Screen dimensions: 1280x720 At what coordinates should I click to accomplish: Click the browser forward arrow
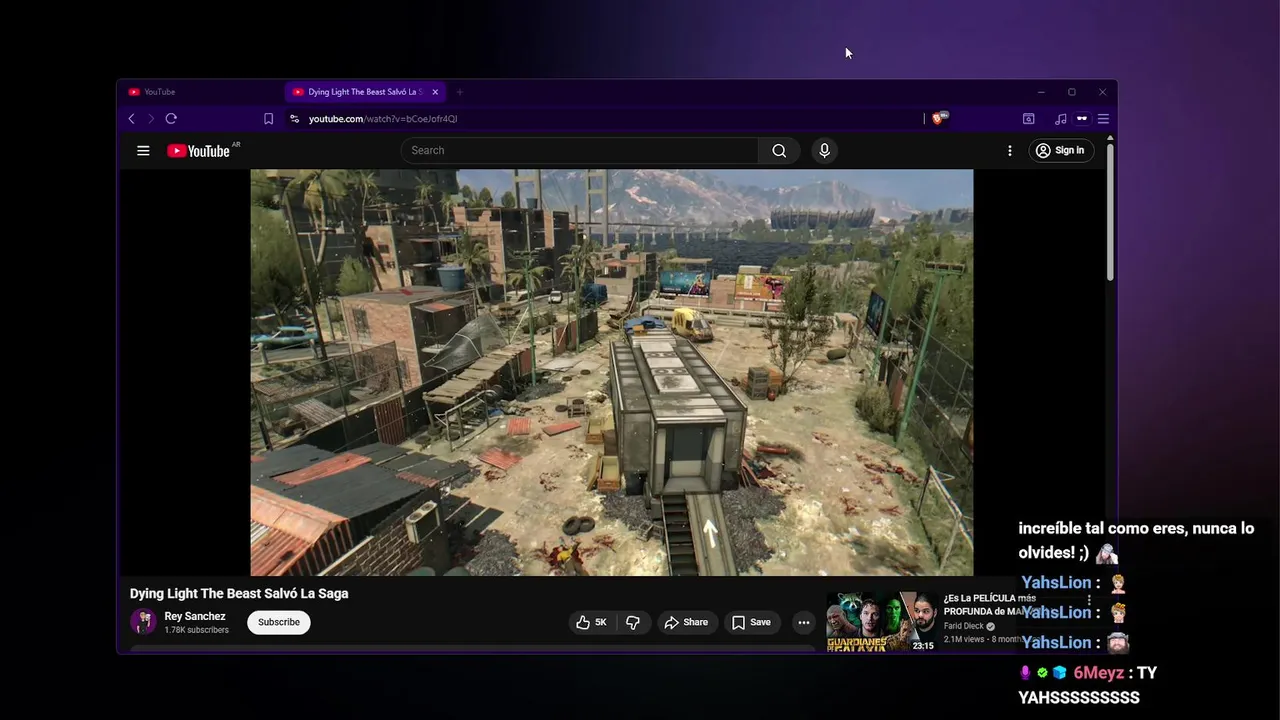click(x=151, y=118)
